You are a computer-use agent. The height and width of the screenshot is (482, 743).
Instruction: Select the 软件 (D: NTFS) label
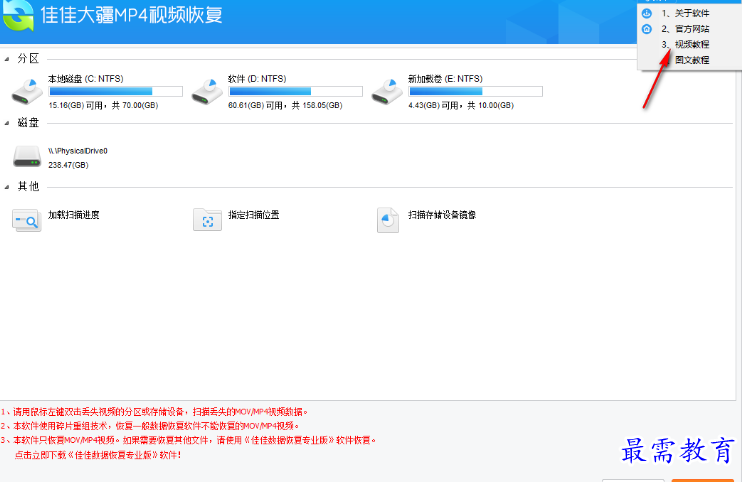pos(257,79)
